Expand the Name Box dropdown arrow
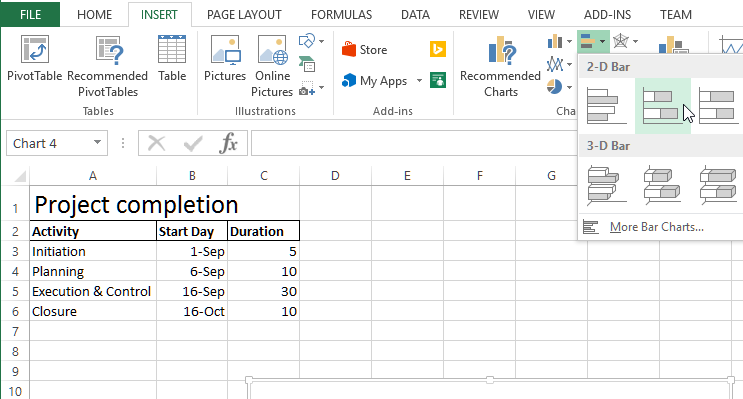The image size is (743, 399). pos(97,143)
